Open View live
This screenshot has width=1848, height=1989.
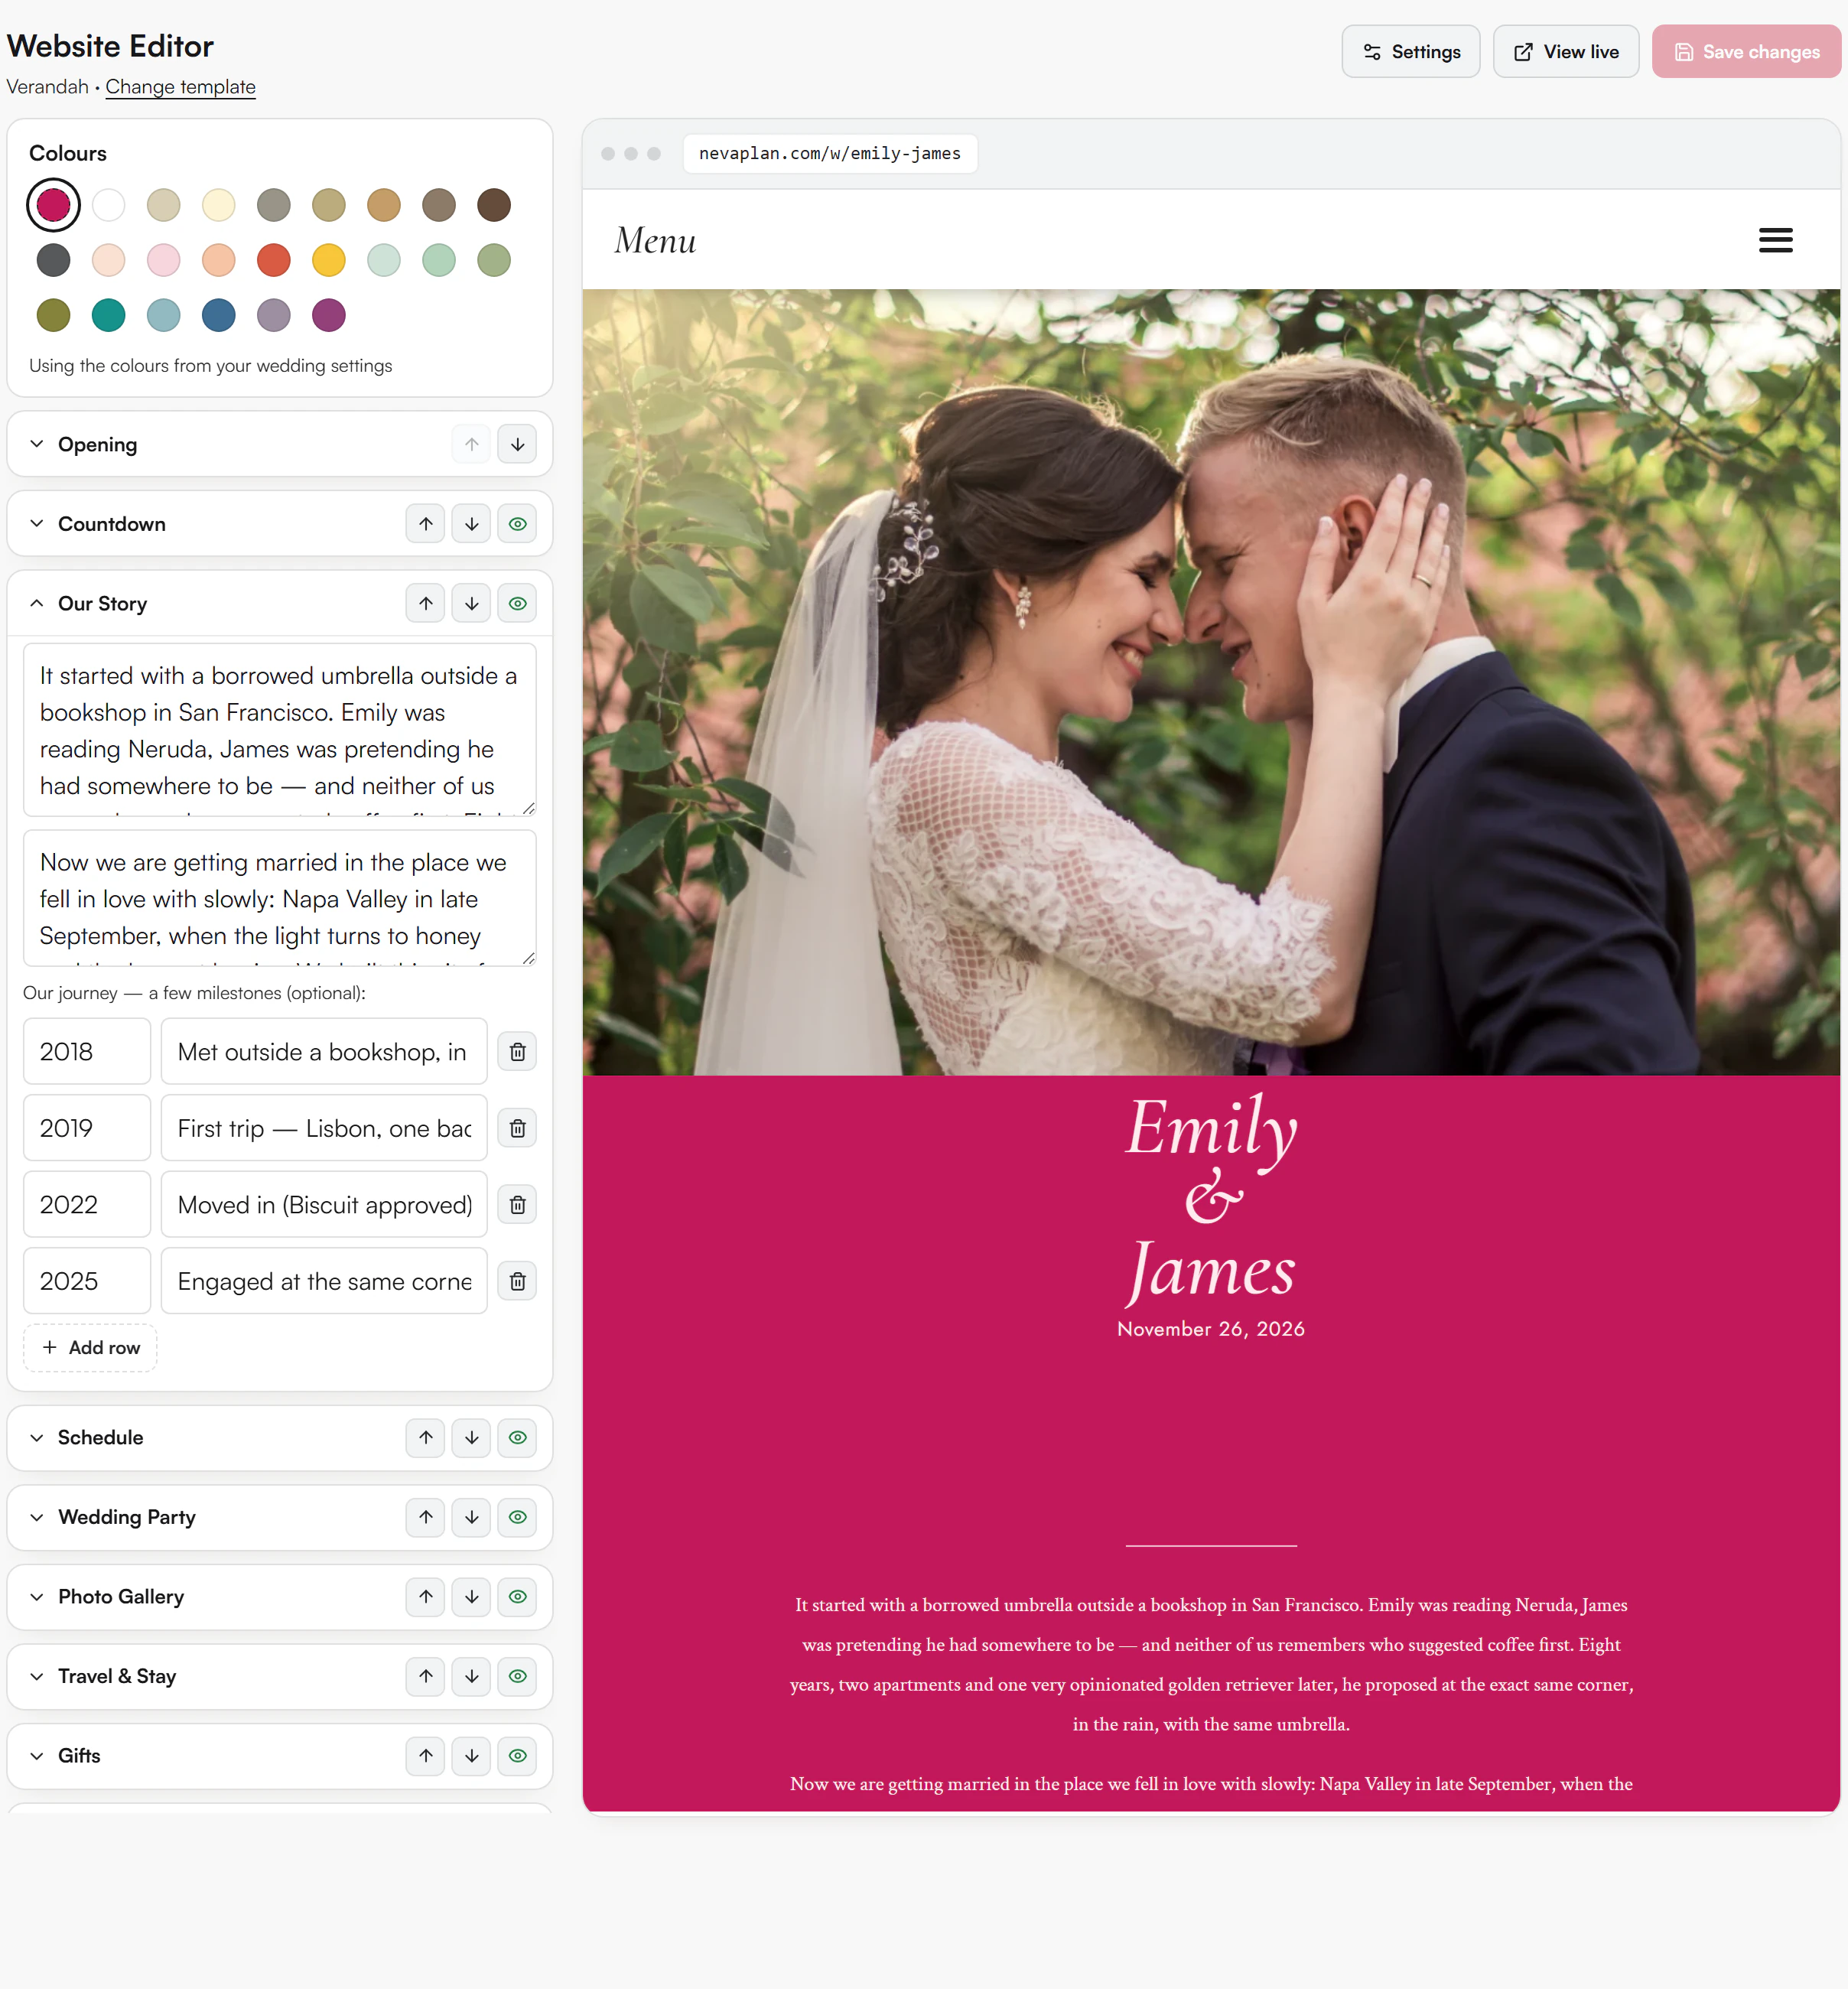click(x=1565, y=52)
